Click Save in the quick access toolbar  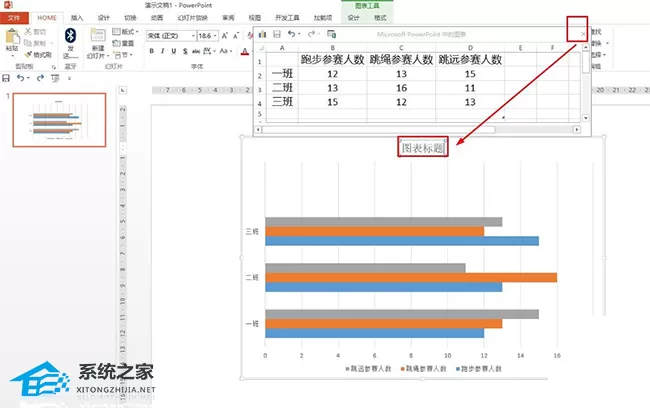[6, 78]
